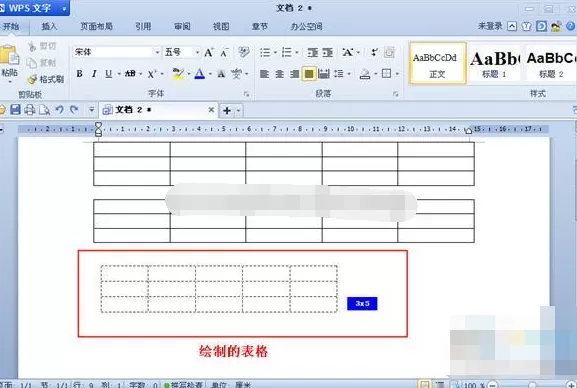This screenshot has width=577, height=388.
Task: Decrease font size with the A- icon
Action: click(224, 53)
